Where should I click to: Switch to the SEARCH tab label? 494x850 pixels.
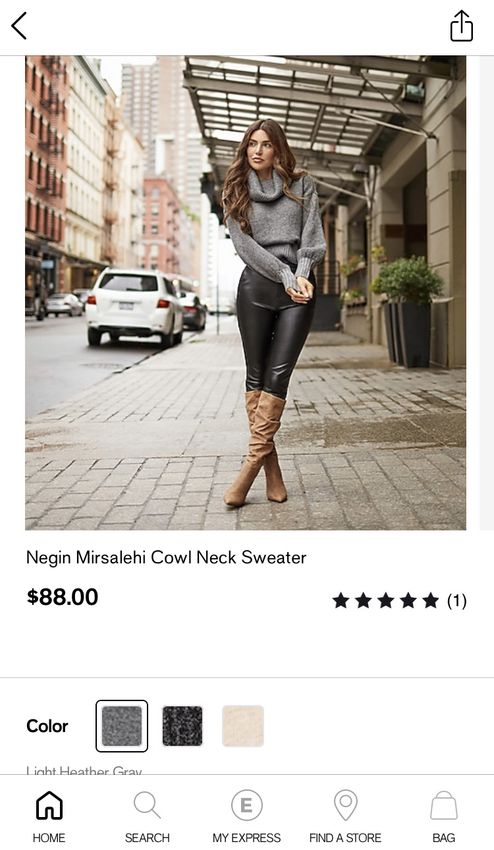147,838
